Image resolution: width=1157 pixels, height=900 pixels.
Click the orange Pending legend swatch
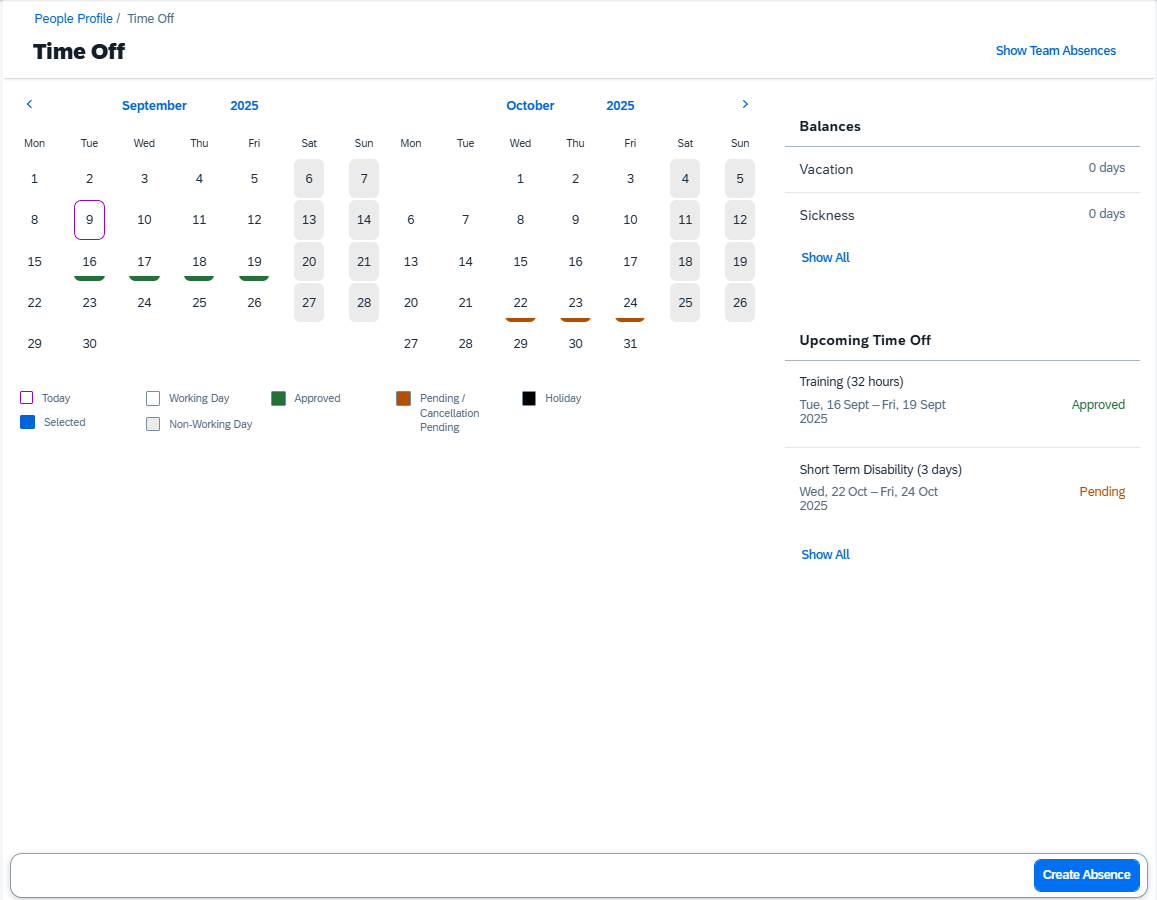(x=404, y=398)
